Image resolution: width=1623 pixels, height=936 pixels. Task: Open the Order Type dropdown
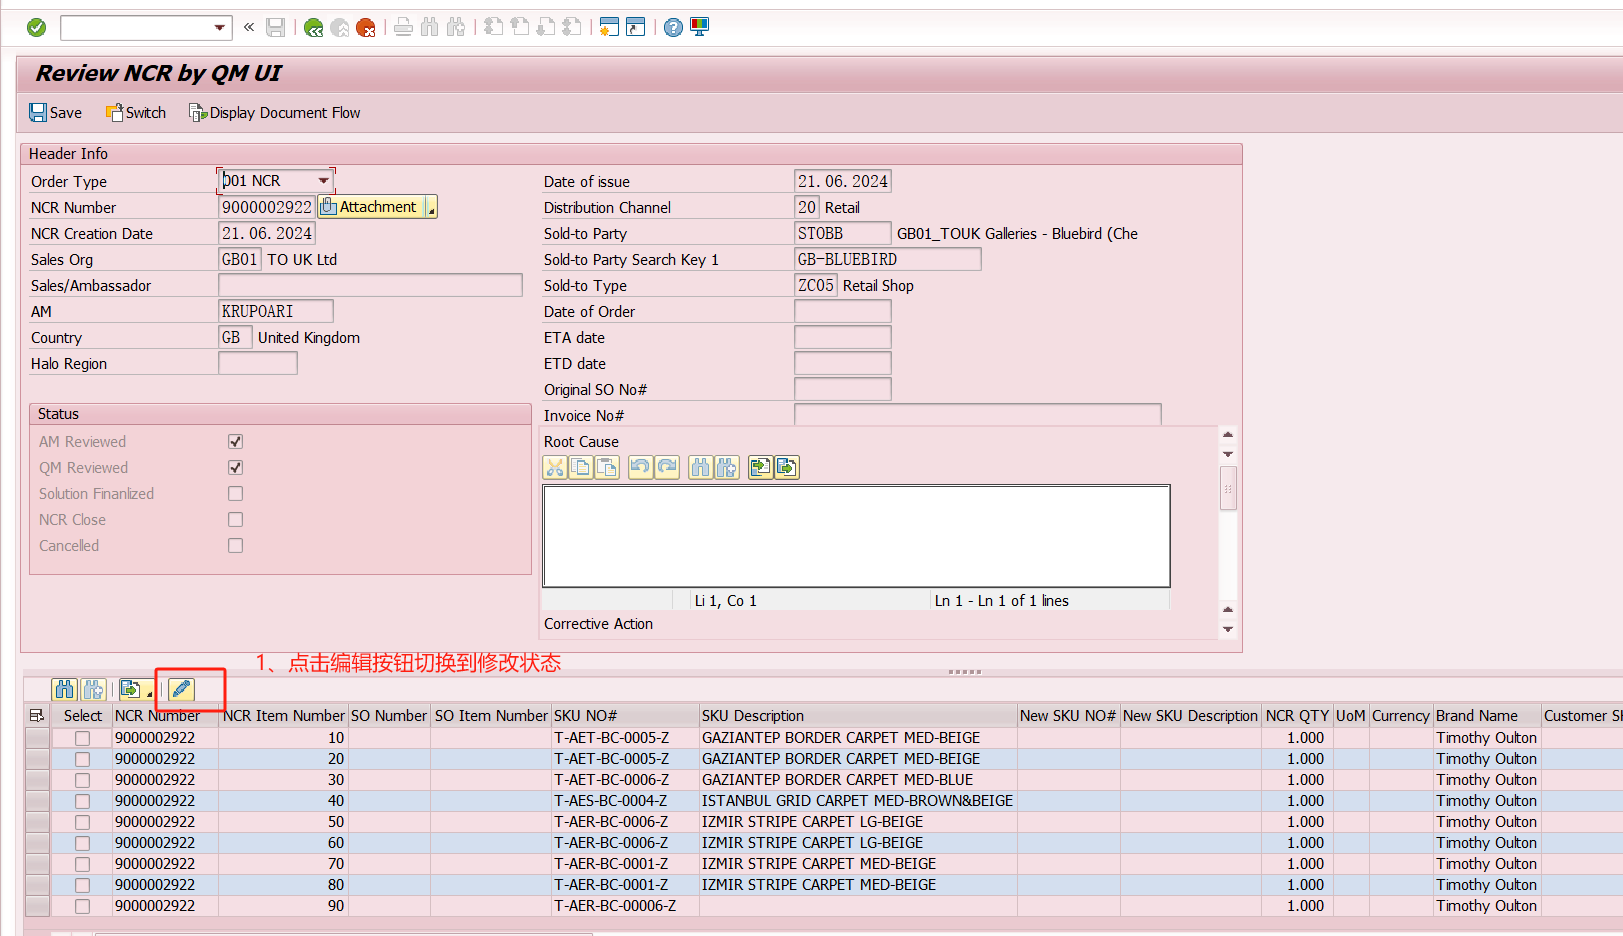[x=323, y=181]
